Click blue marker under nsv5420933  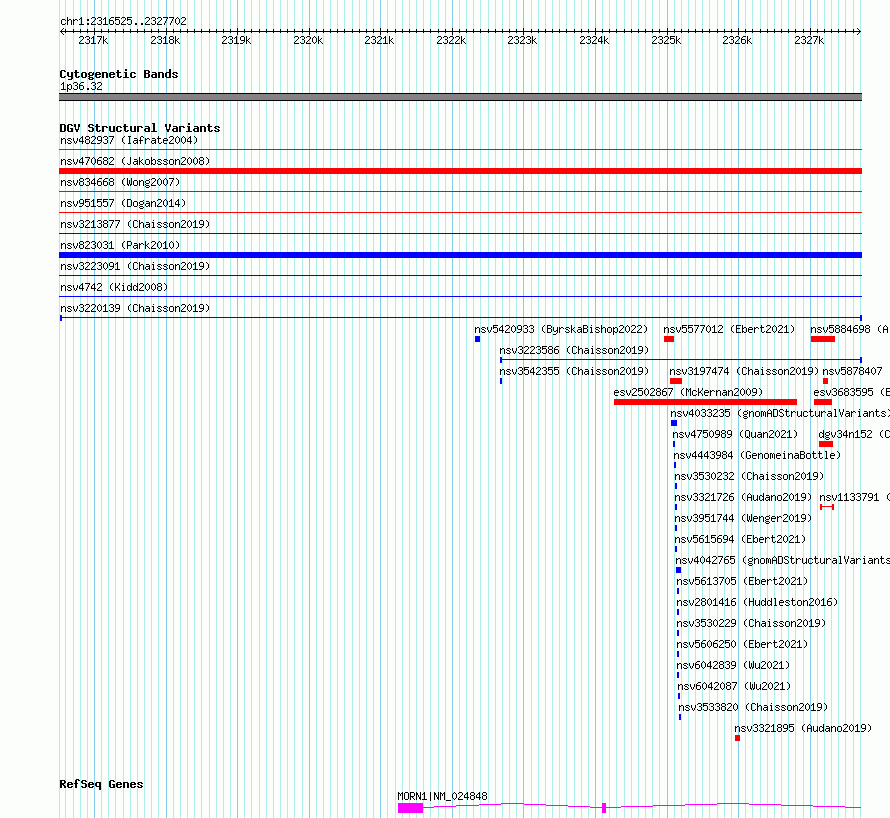click(x=477, y=339)
